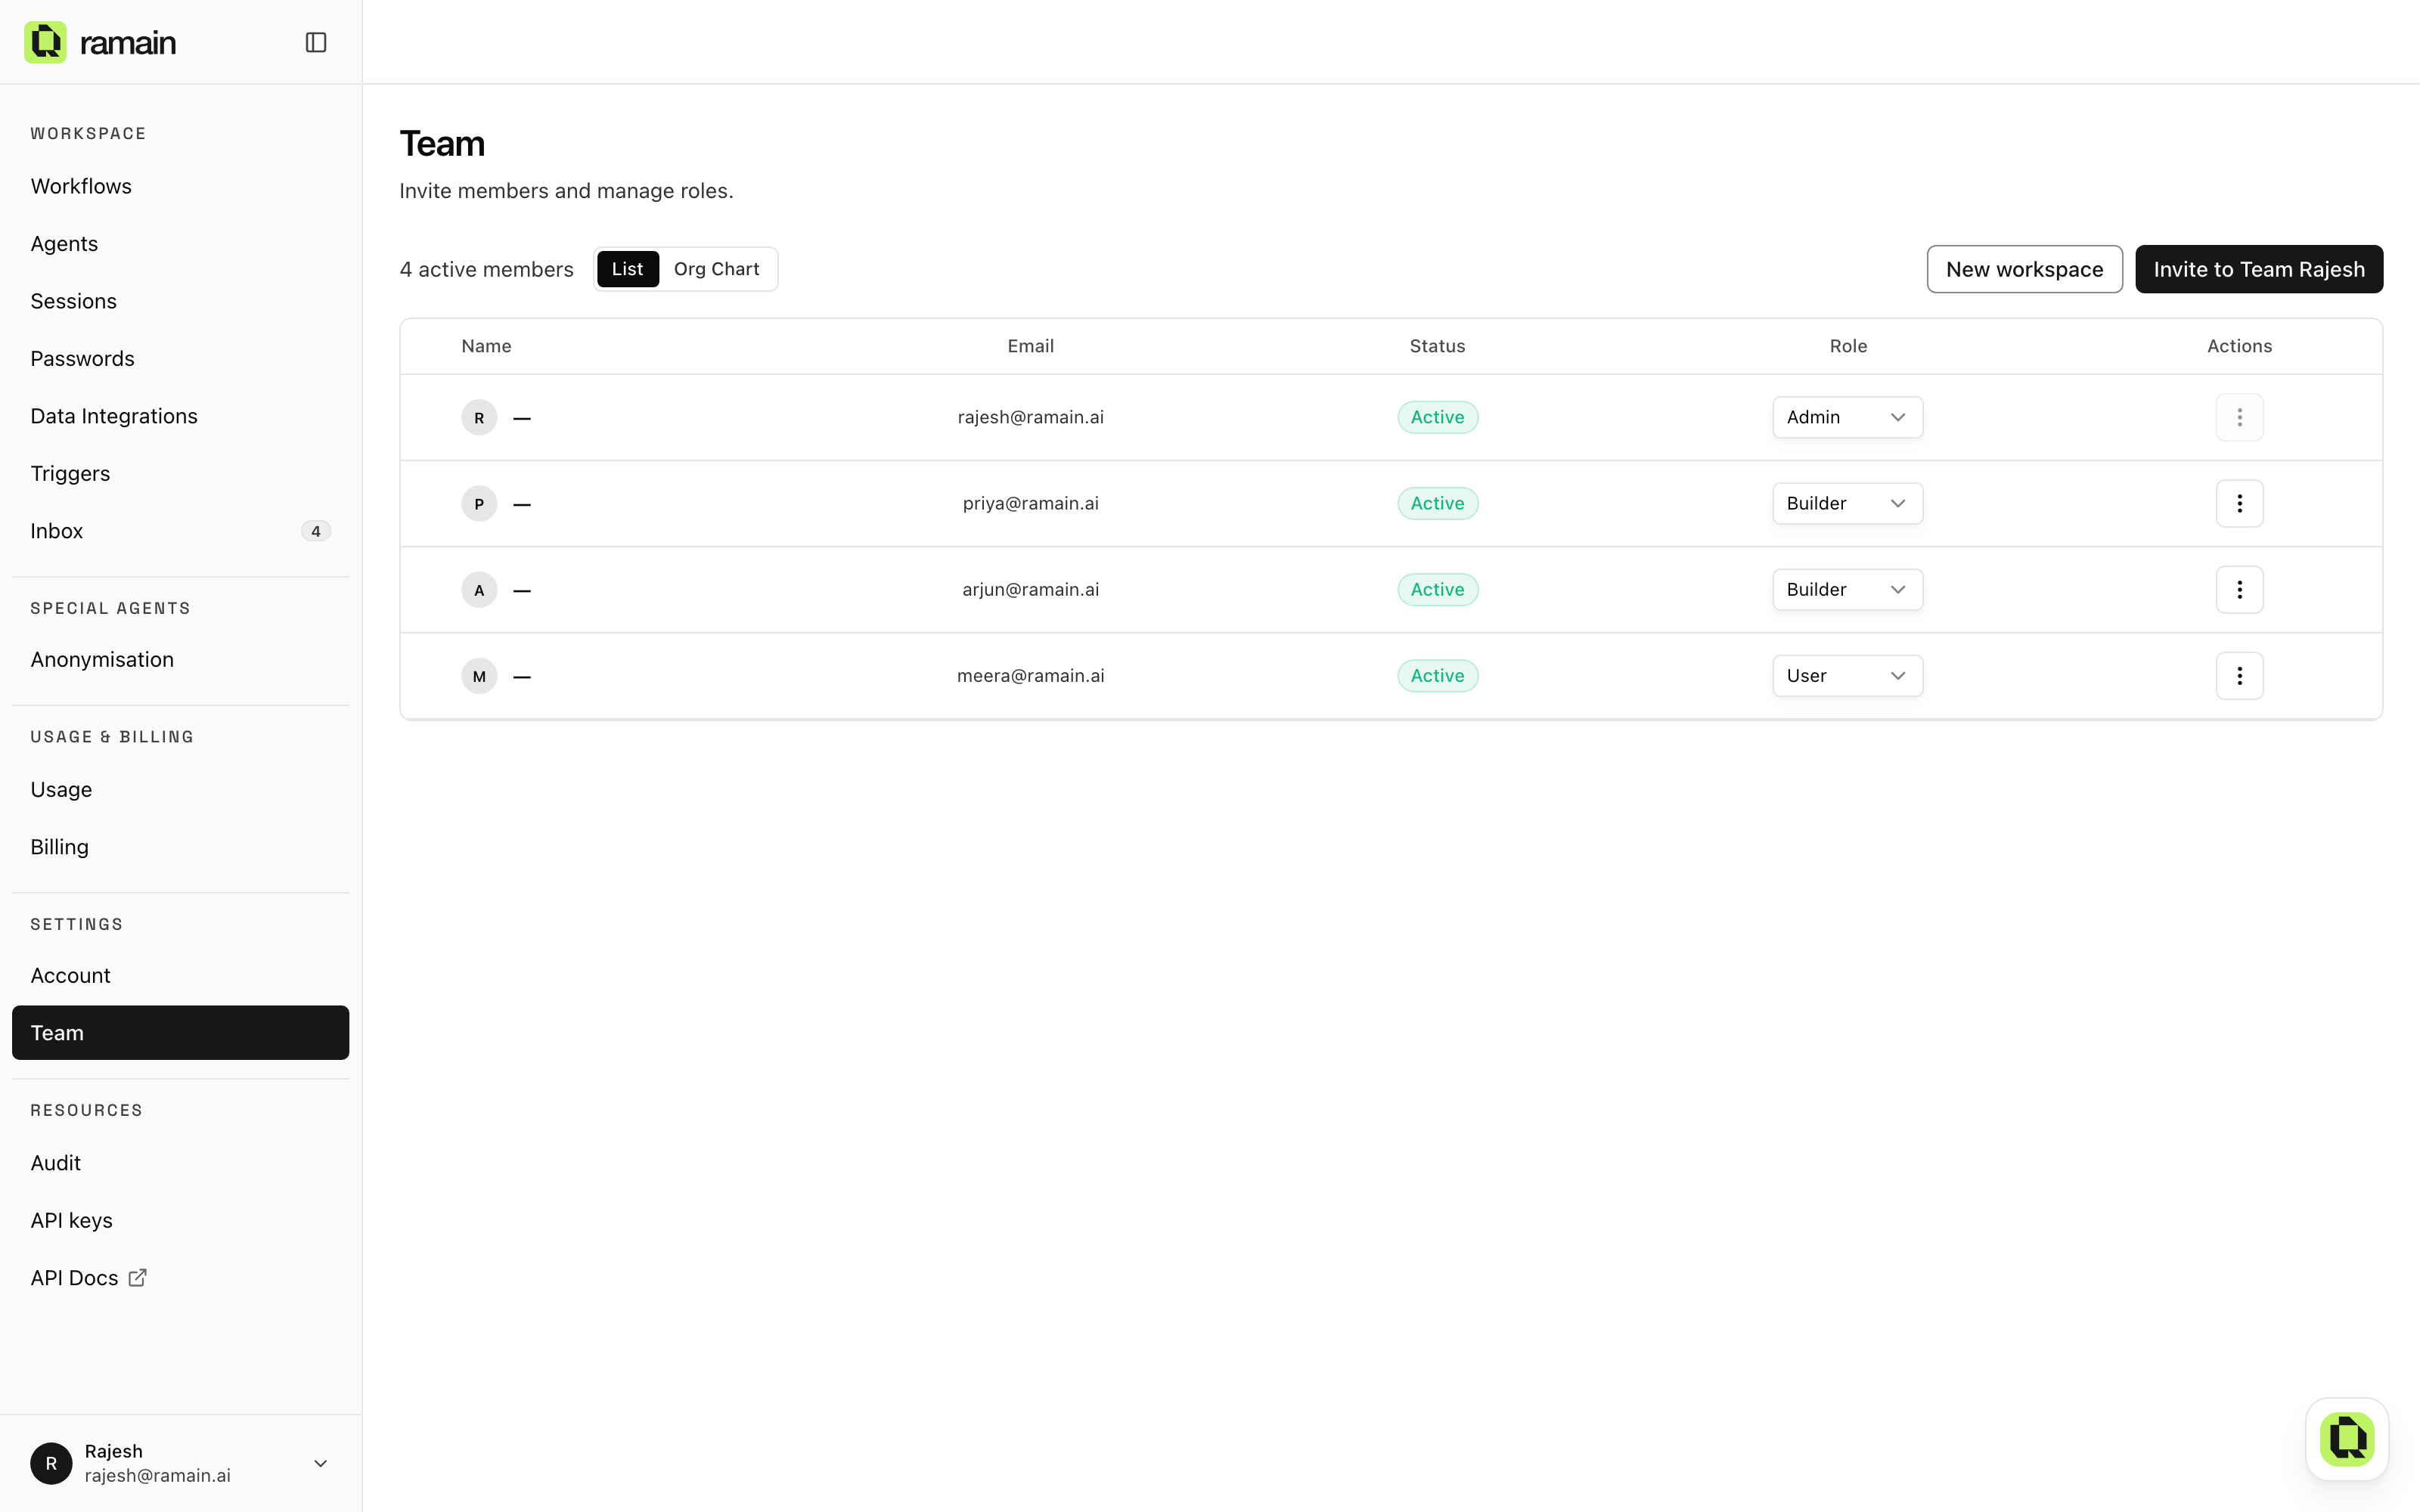The image size is (2420, 1512).
Task: Open the Admin role dropdown for rajesh
Action: [x=1847, y=417]
